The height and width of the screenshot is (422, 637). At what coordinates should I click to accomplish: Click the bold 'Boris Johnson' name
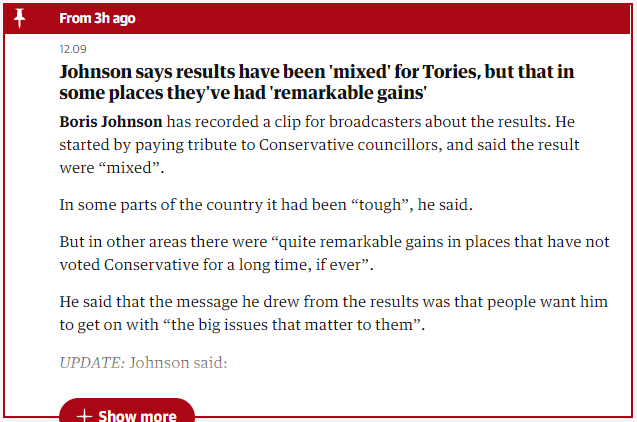[x=110, y=122]
